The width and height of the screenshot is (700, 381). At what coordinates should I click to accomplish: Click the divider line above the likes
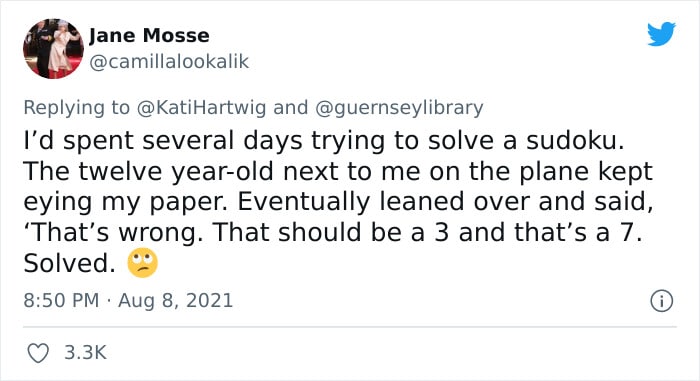[350, 327]
